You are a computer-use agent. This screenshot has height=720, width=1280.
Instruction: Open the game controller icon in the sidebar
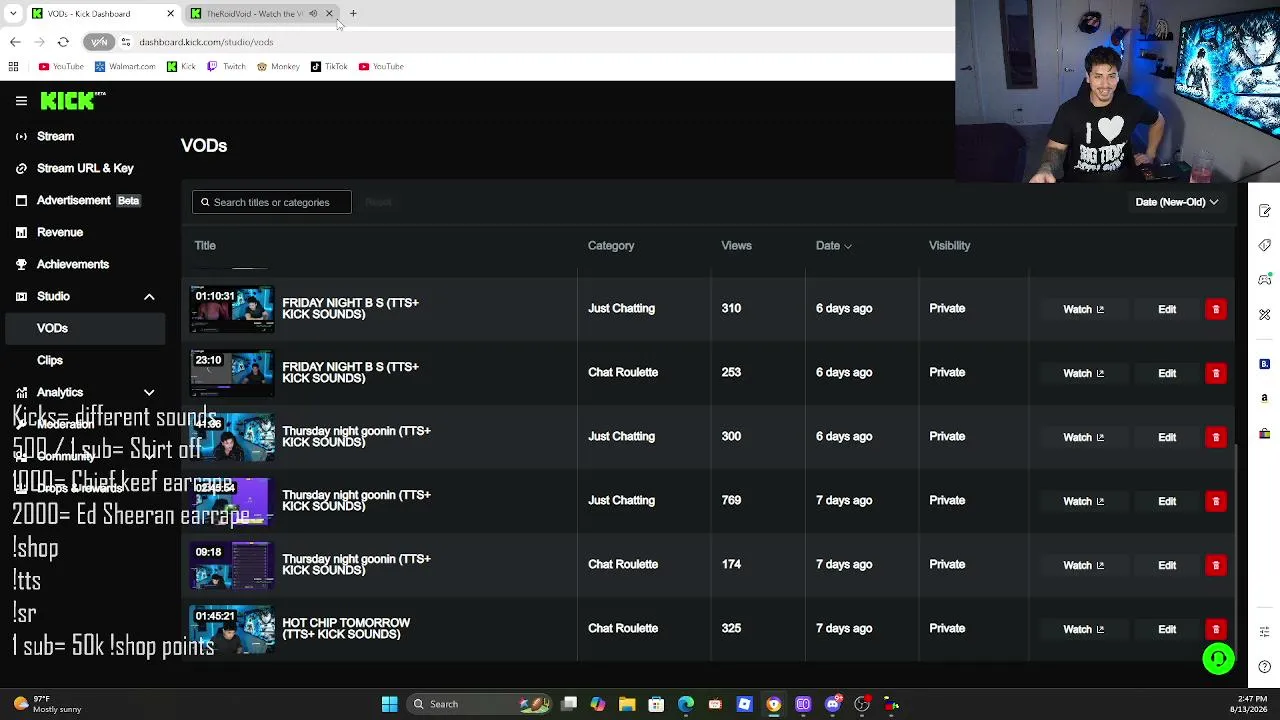(x=1265, y=280)
